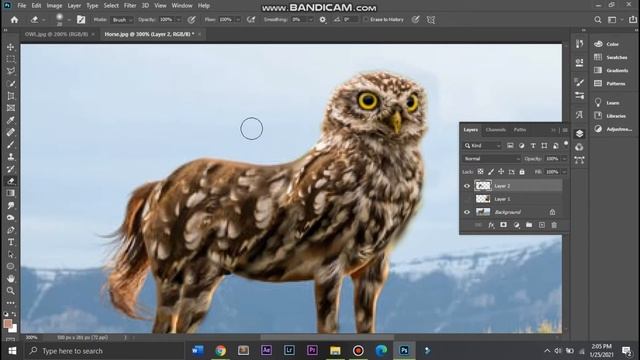
Task: Open the Filter menu
Action: pyautogui.click(x=130, y=6)
